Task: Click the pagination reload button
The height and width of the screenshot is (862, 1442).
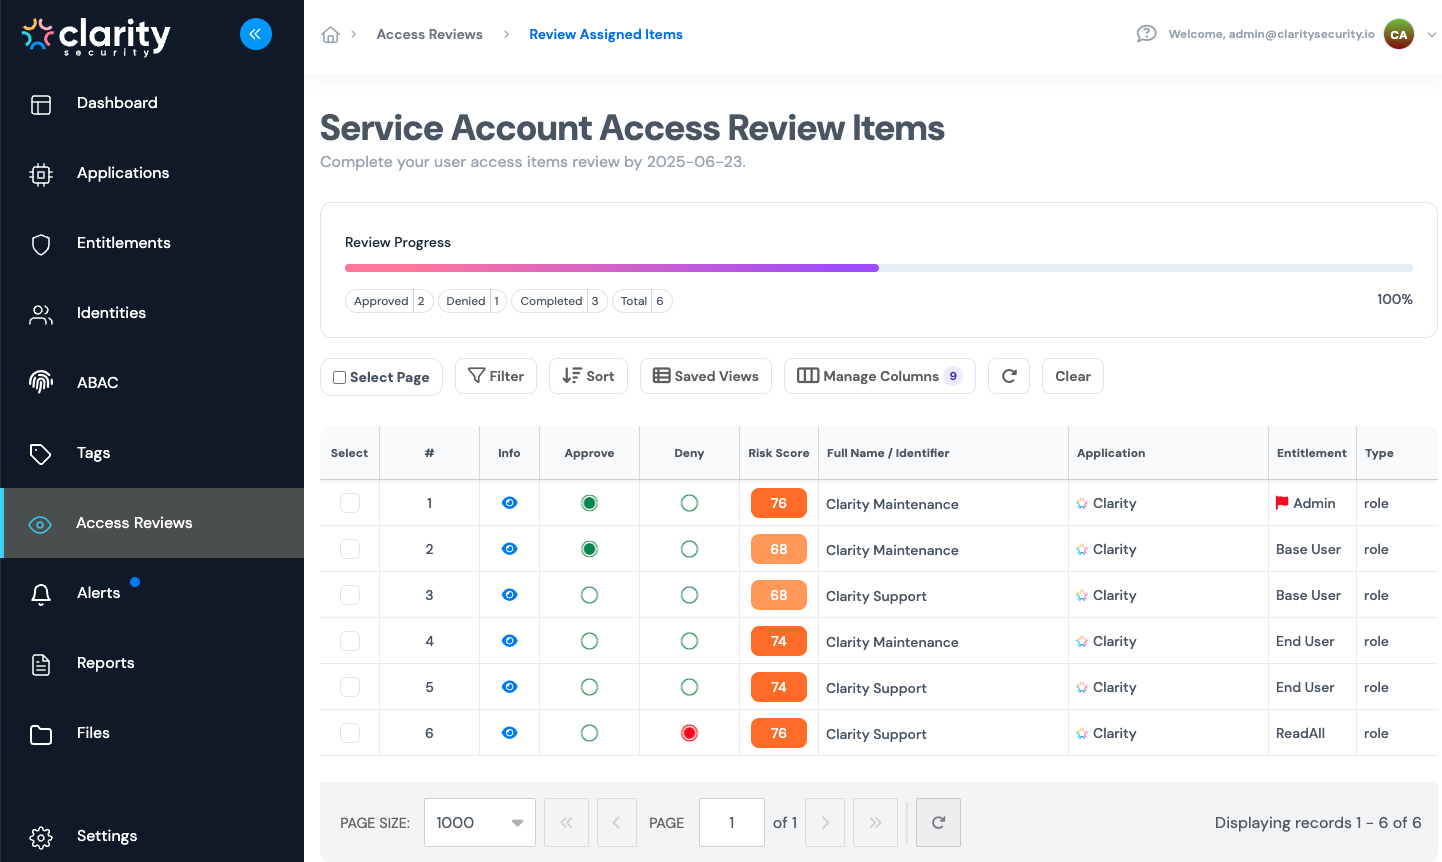Action: [x=938, y=822]
